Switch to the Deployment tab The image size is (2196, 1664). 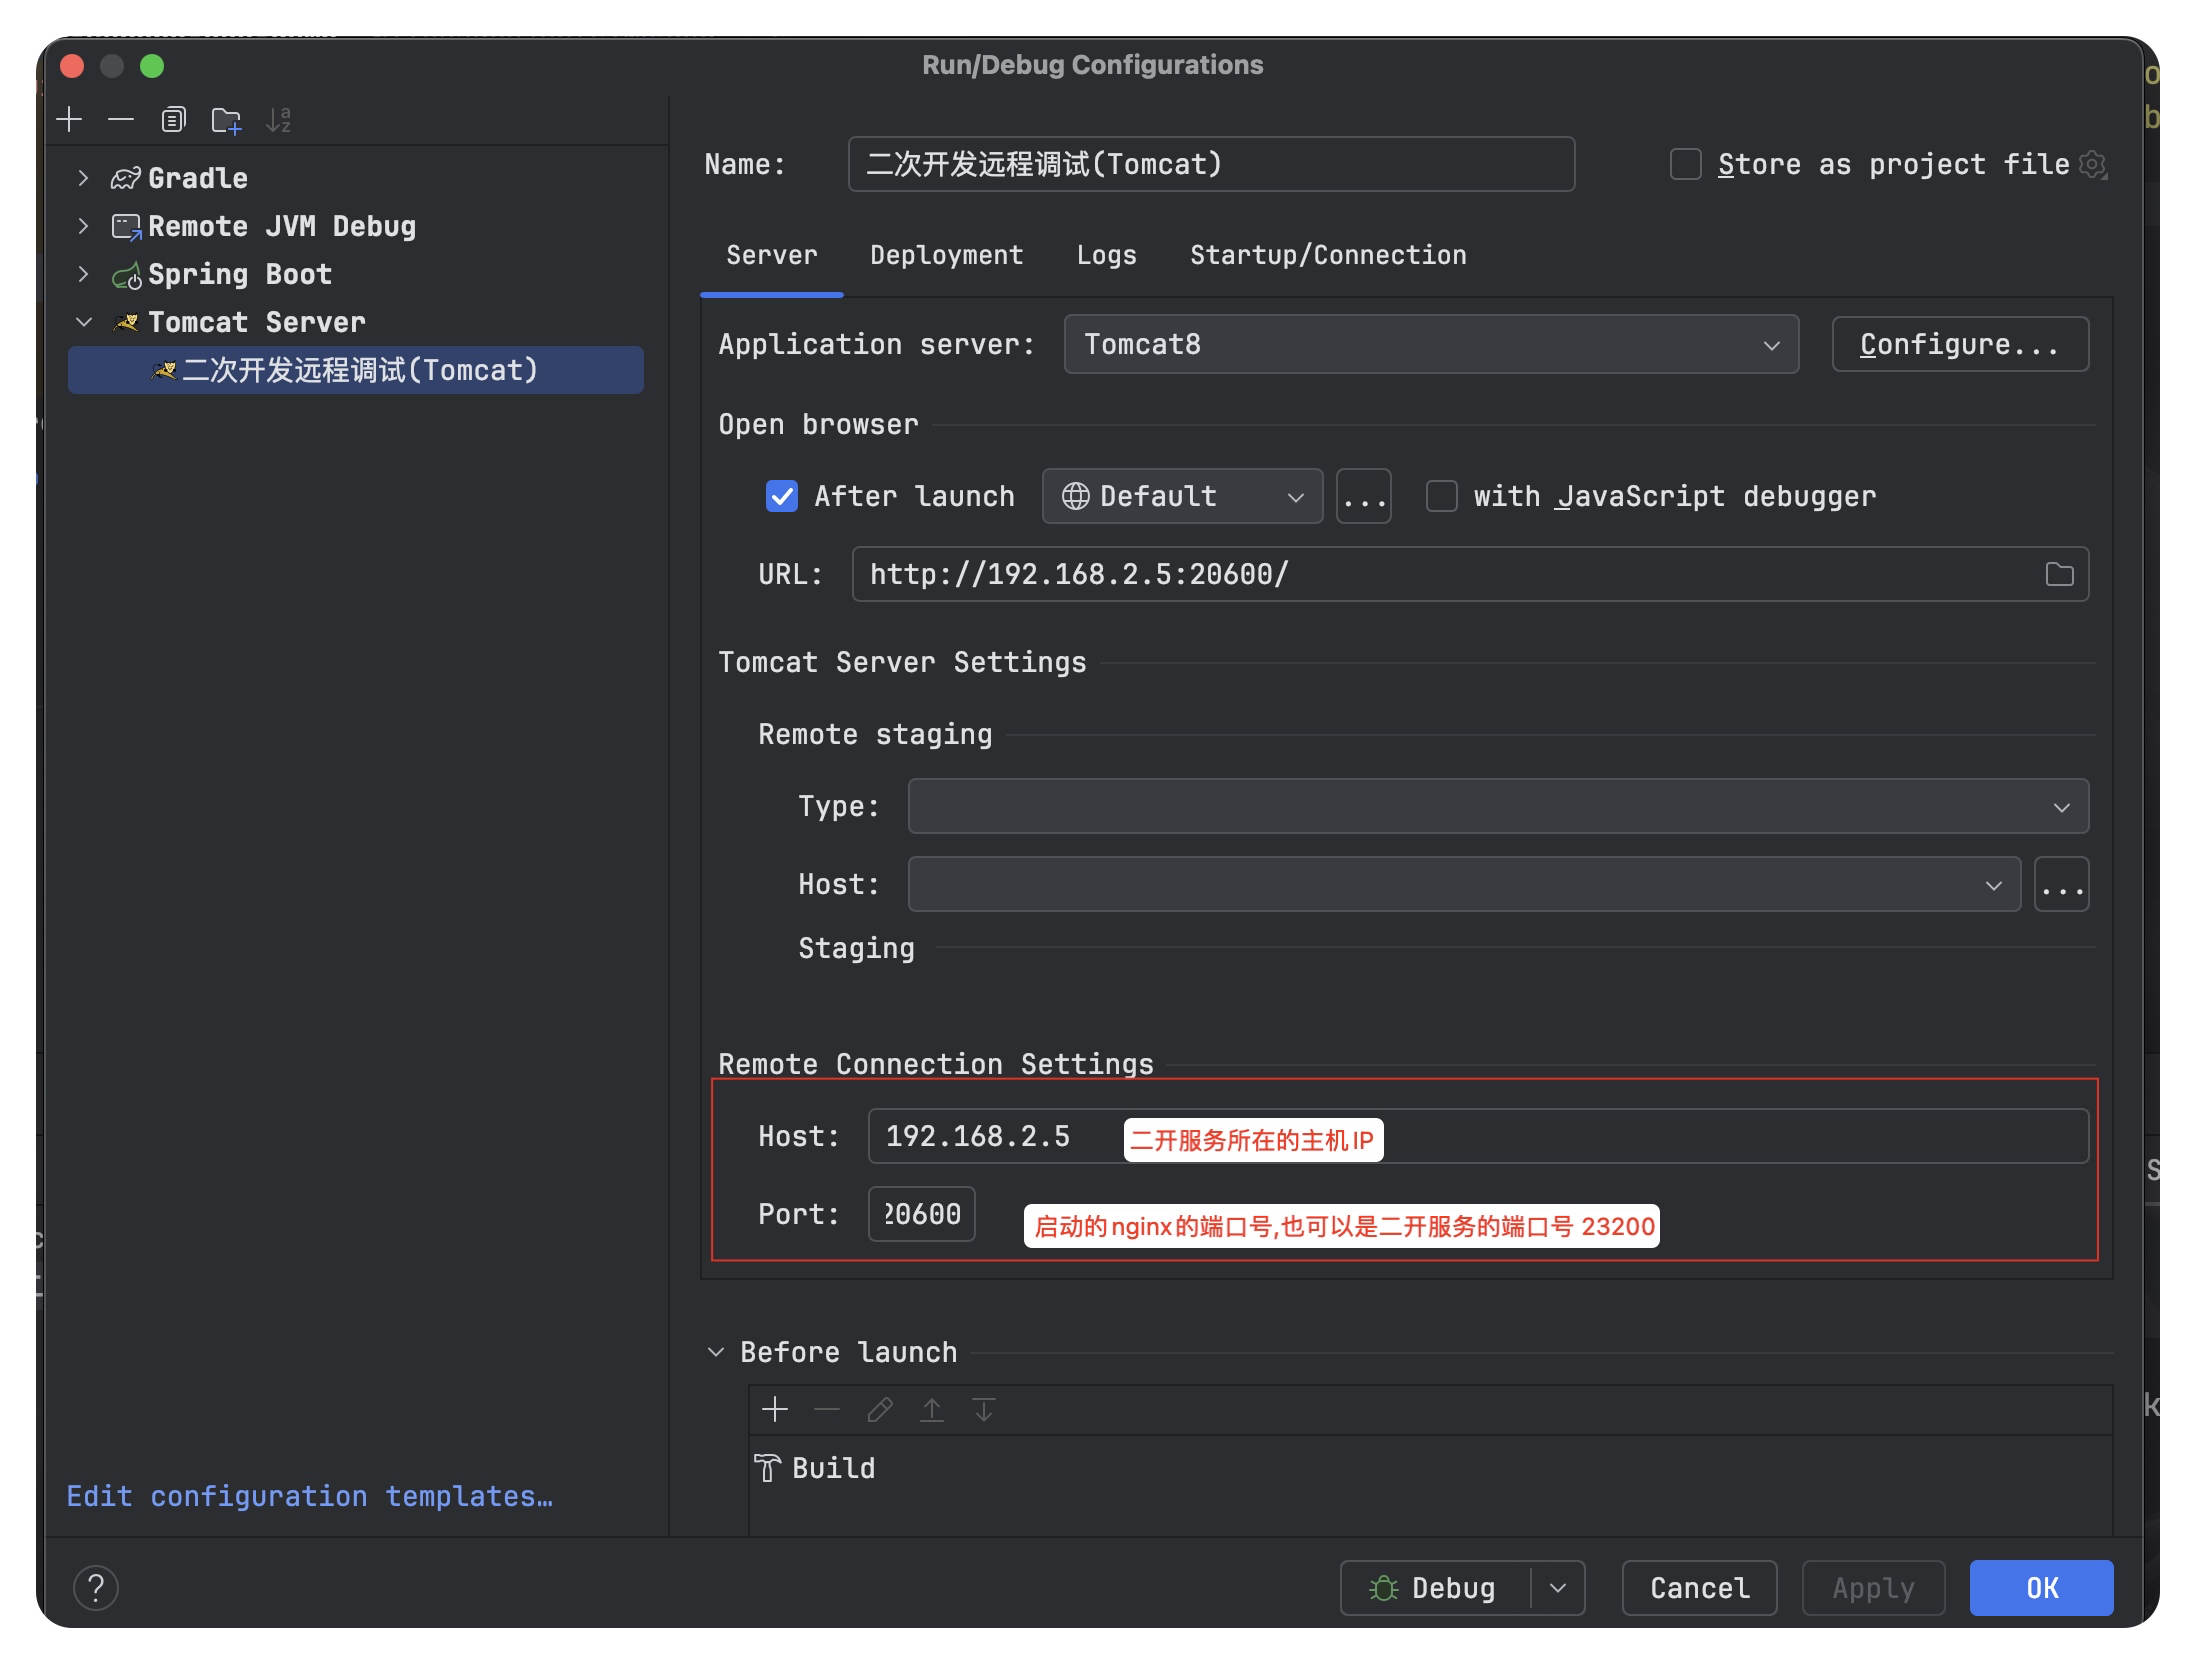(946, 255)
